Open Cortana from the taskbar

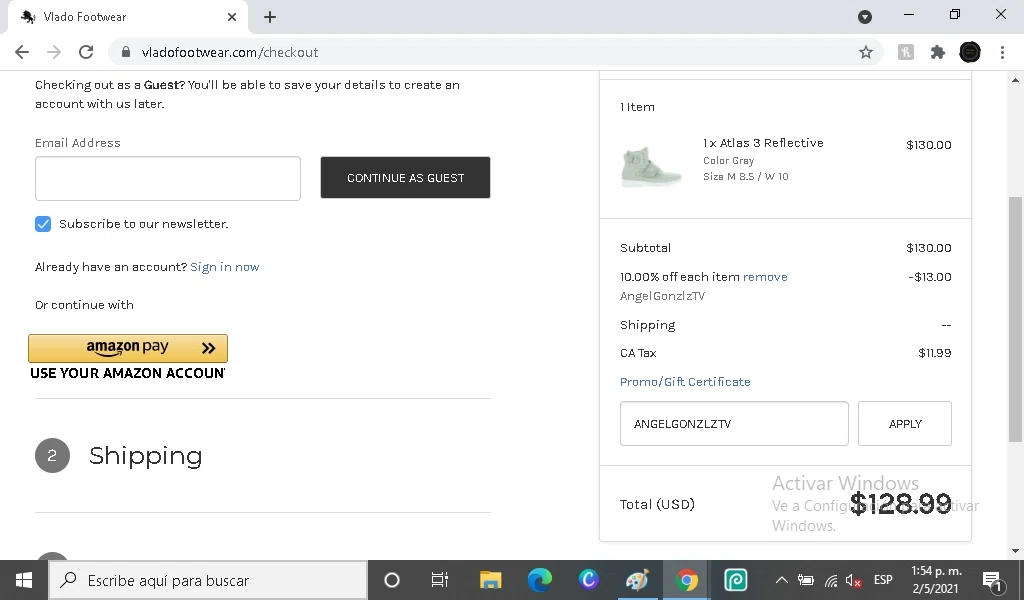[x=392, y=580]
